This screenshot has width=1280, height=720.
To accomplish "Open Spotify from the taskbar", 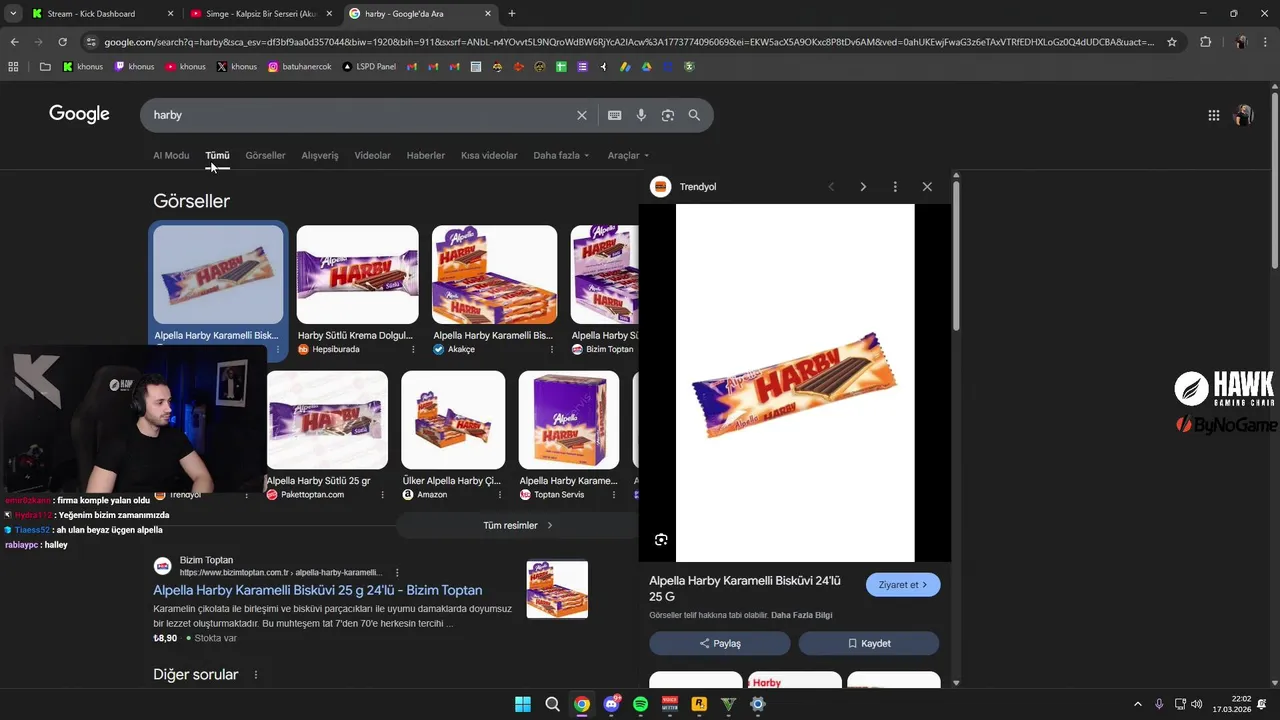I will 641,704.
